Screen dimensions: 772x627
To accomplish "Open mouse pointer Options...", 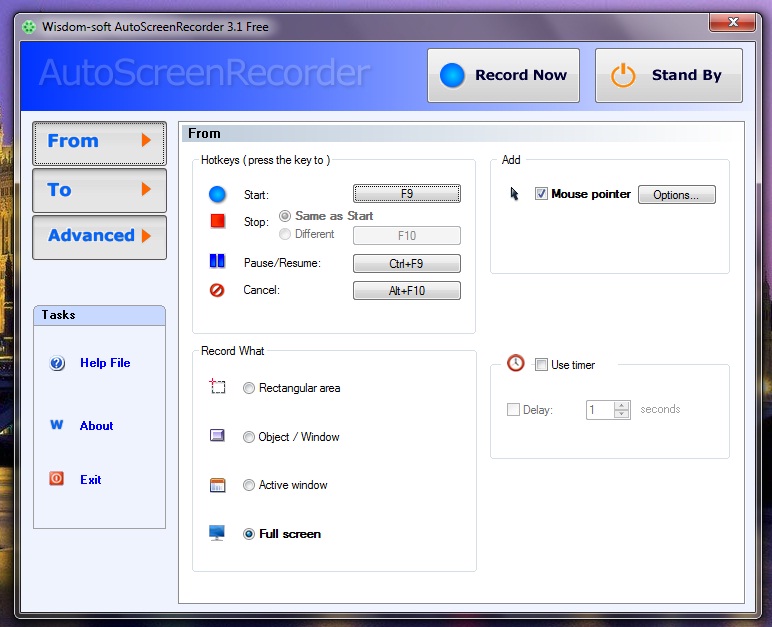I will point(676,195).
